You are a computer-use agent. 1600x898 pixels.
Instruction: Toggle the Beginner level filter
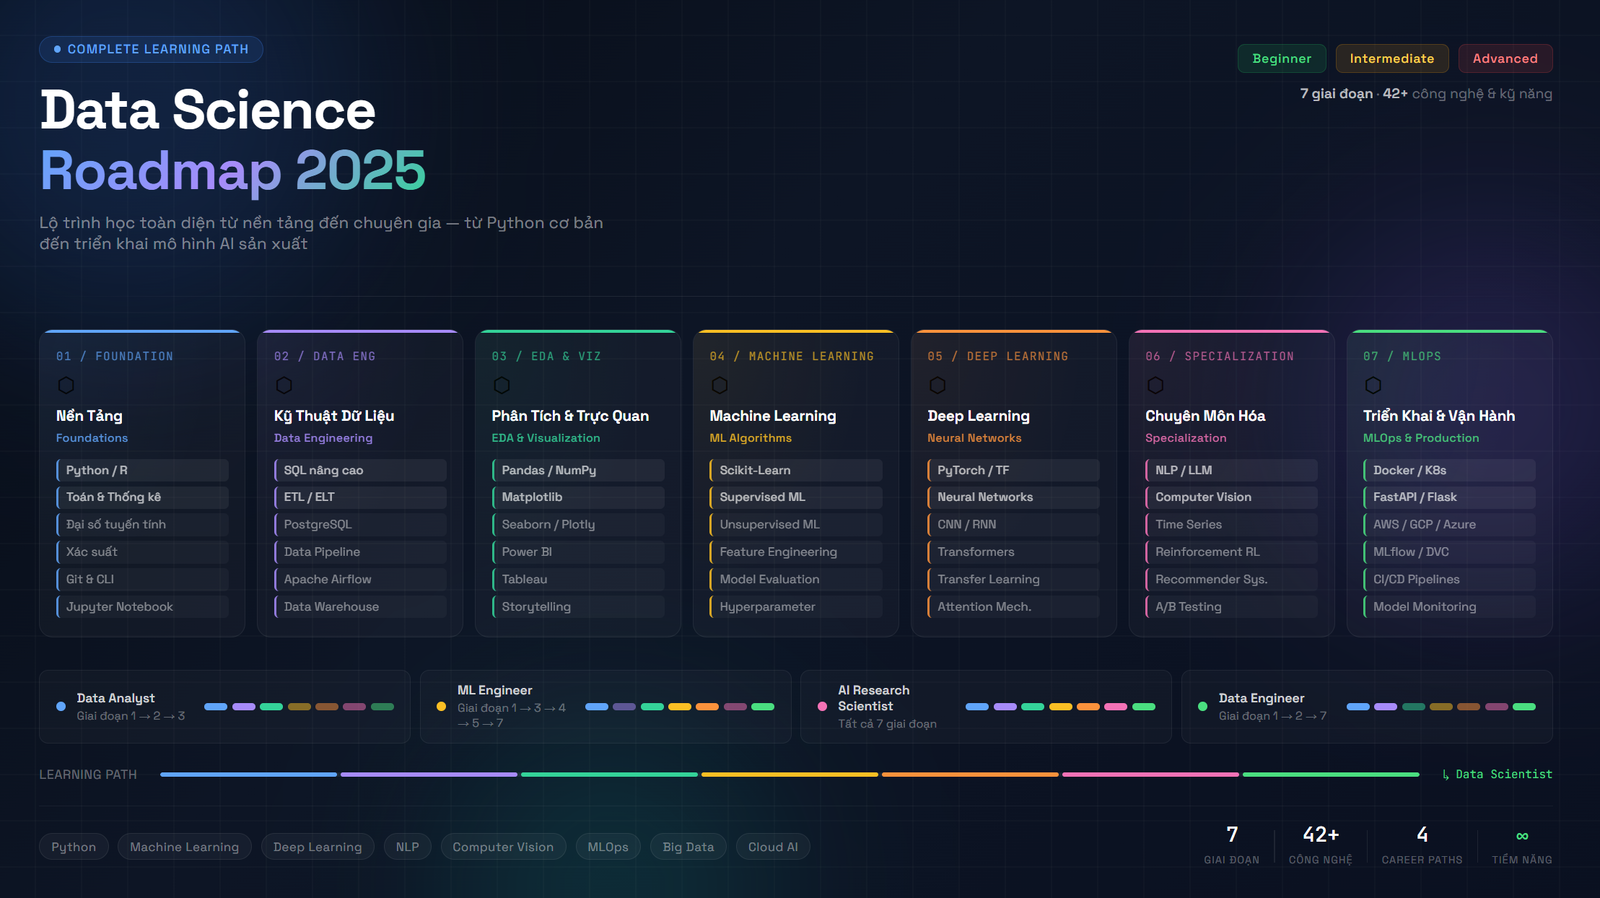[1281, 59]
